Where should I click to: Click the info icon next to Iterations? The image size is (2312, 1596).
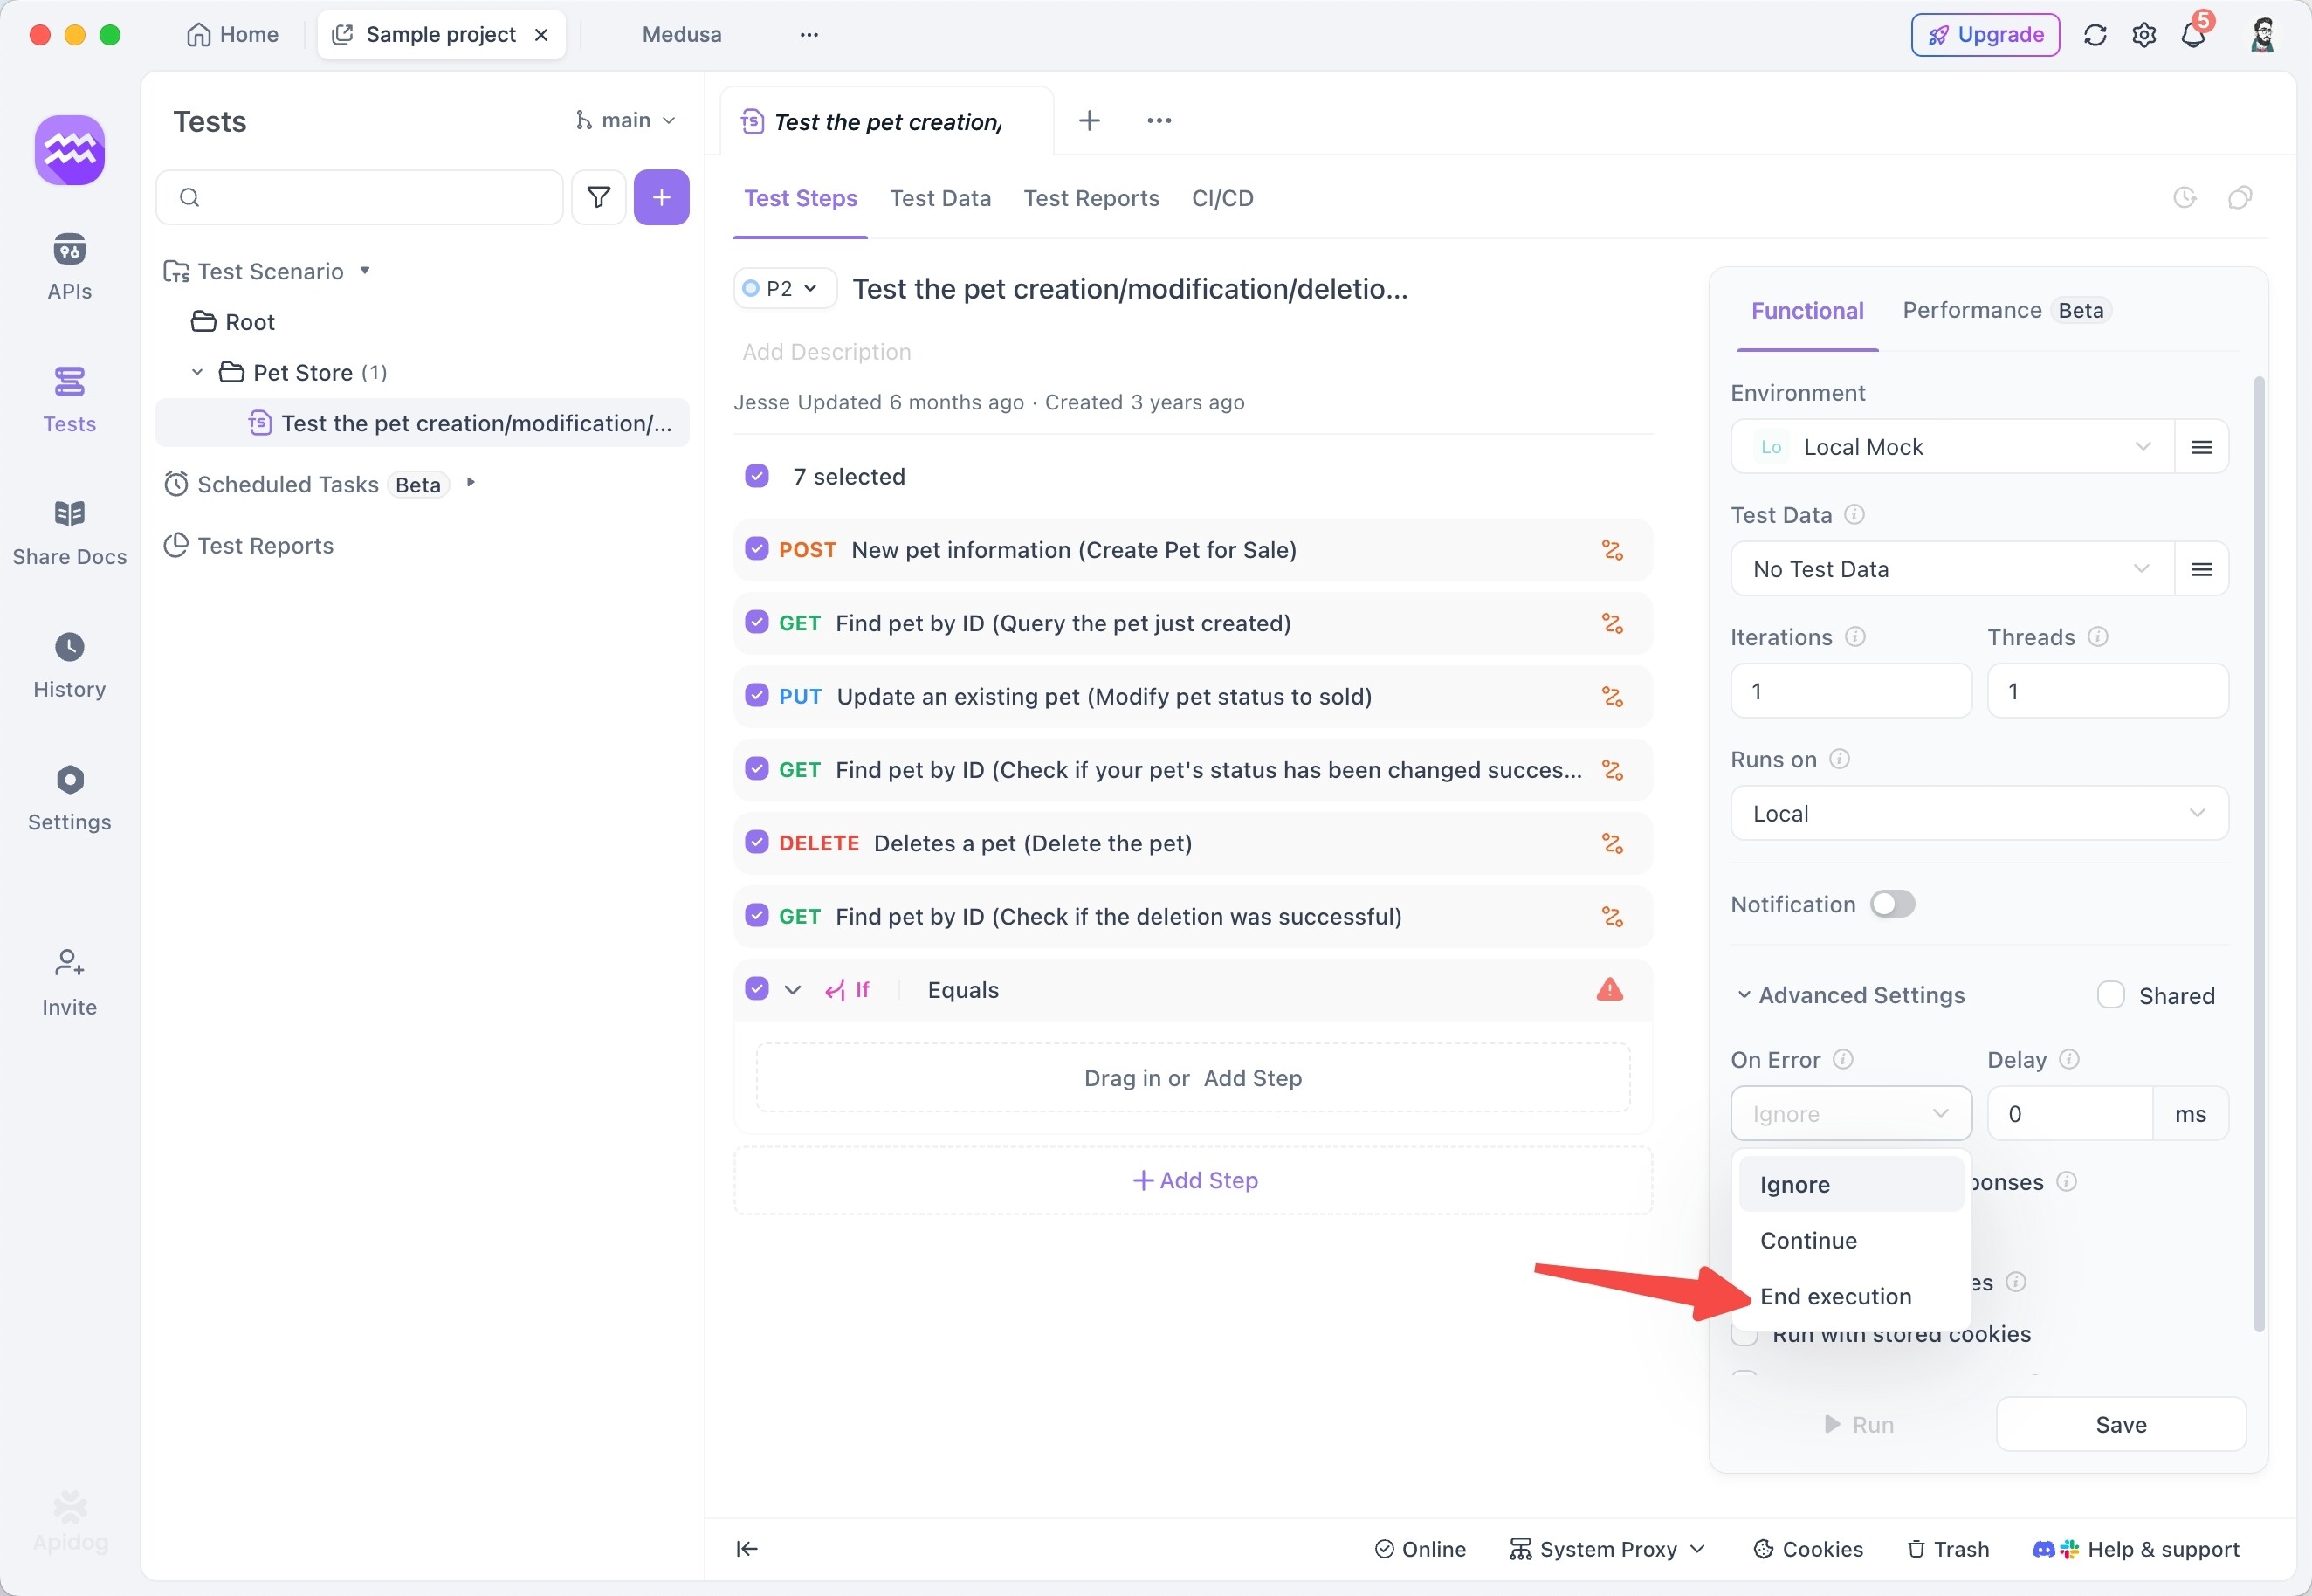point(1854,637)
